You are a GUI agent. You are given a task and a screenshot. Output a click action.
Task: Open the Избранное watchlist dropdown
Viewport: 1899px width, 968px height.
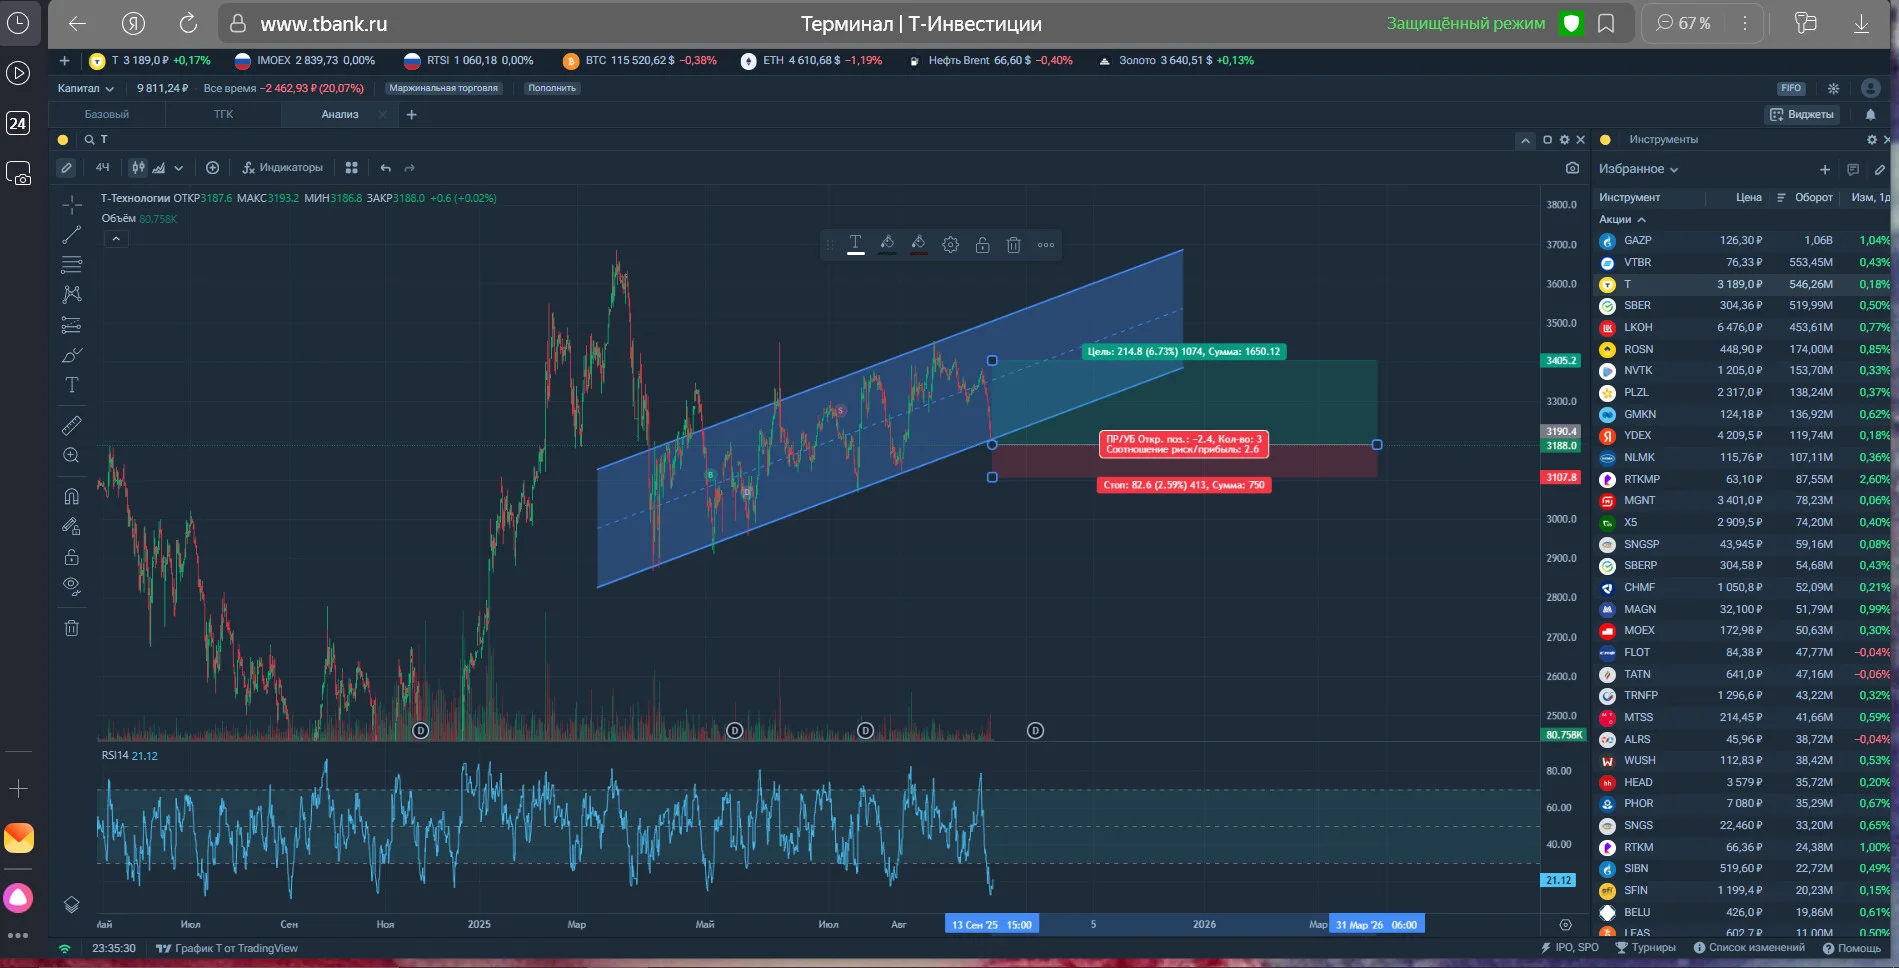pyautogui.click(x=1638, y=169)
